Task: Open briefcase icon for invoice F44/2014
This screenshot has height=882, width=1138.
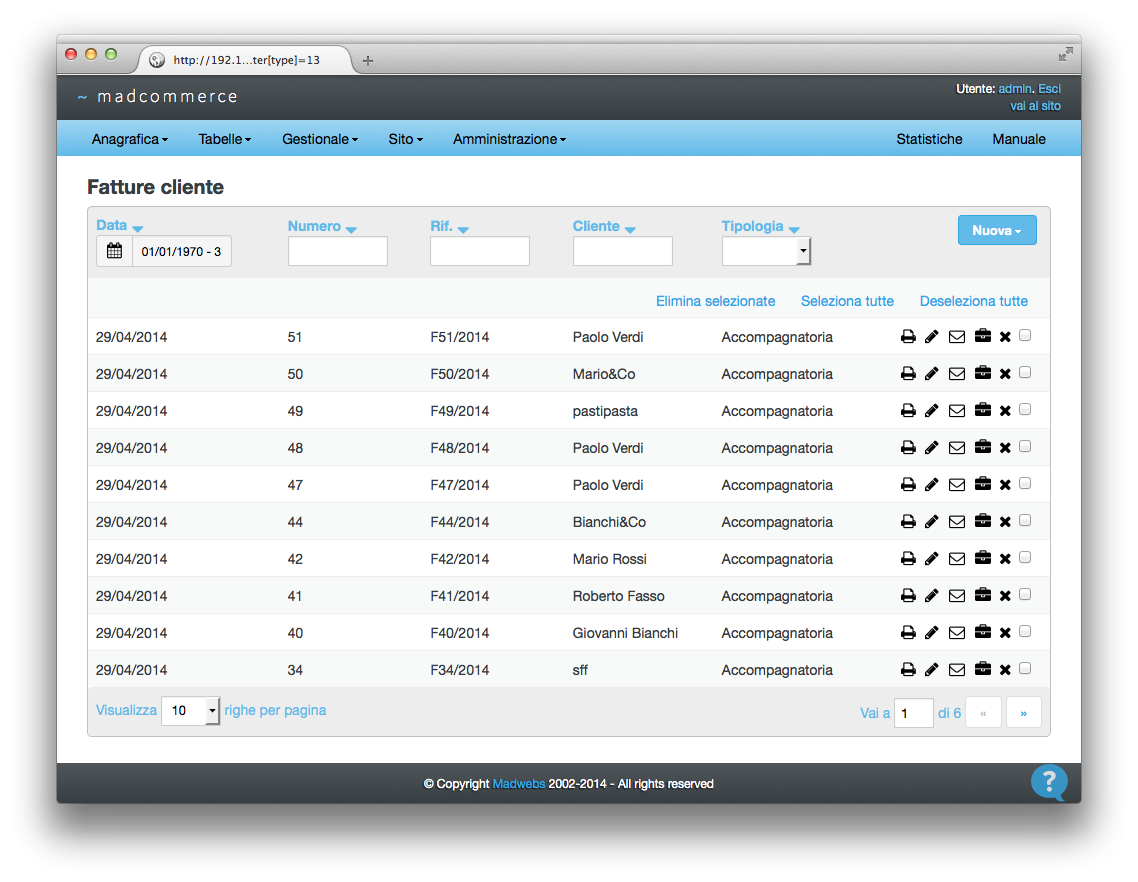Action: click(983, 521)
